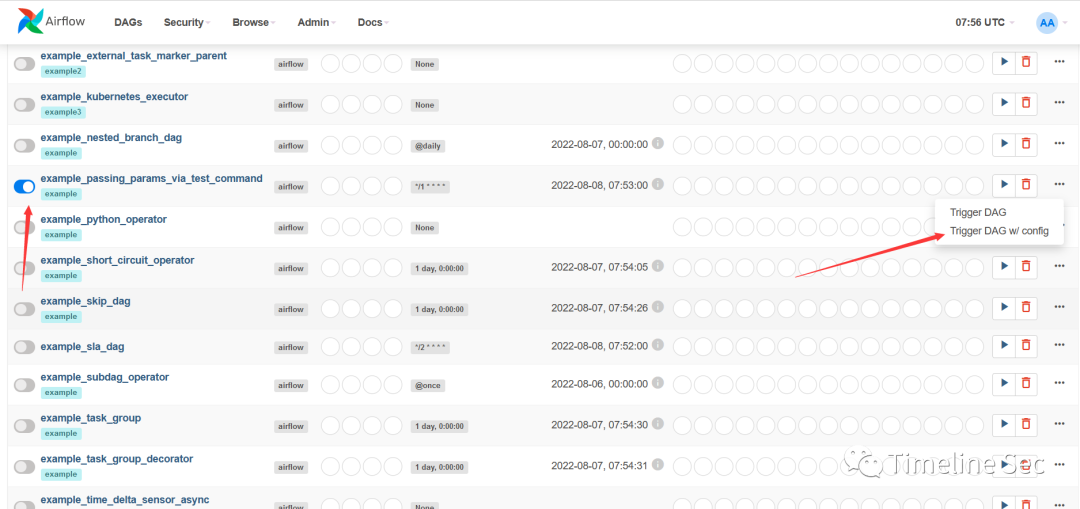The height and width of the screenshot is (509, 1080).
Task: Click the play button for example_nested_branch_dag
Action: [1004, 143]
